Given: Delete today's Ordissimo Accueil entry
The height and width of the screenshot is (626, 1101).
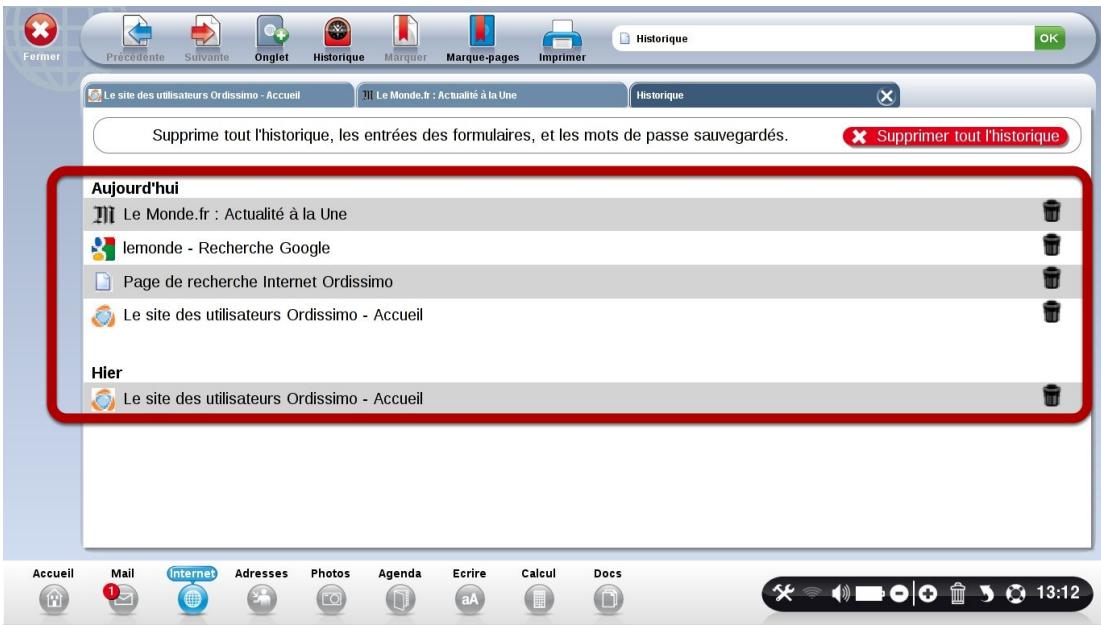Looking at the screenshot, I should click(x=1051, y=311).
